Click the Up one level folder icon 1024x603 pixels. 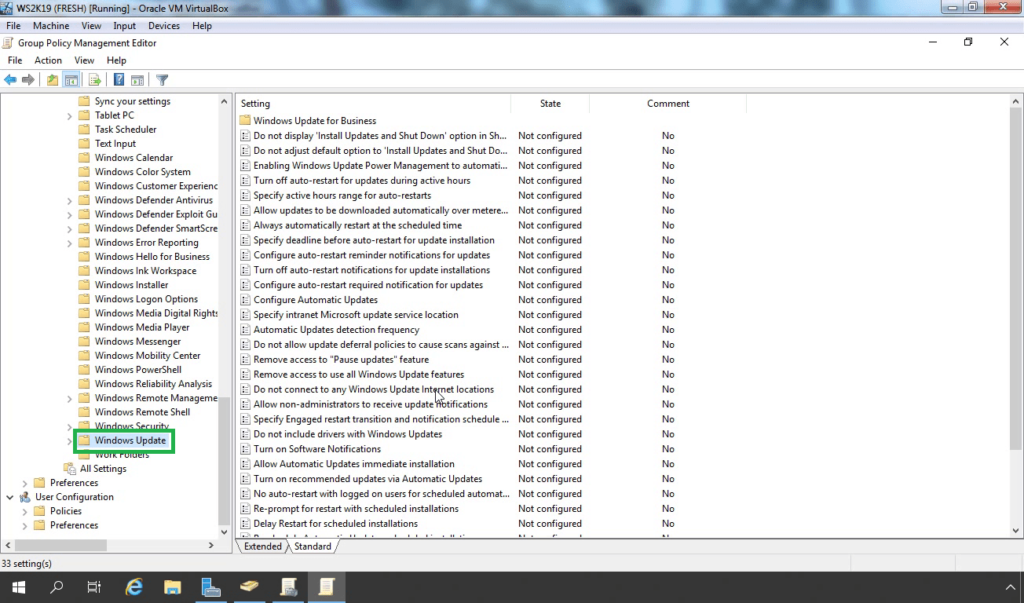52,80
